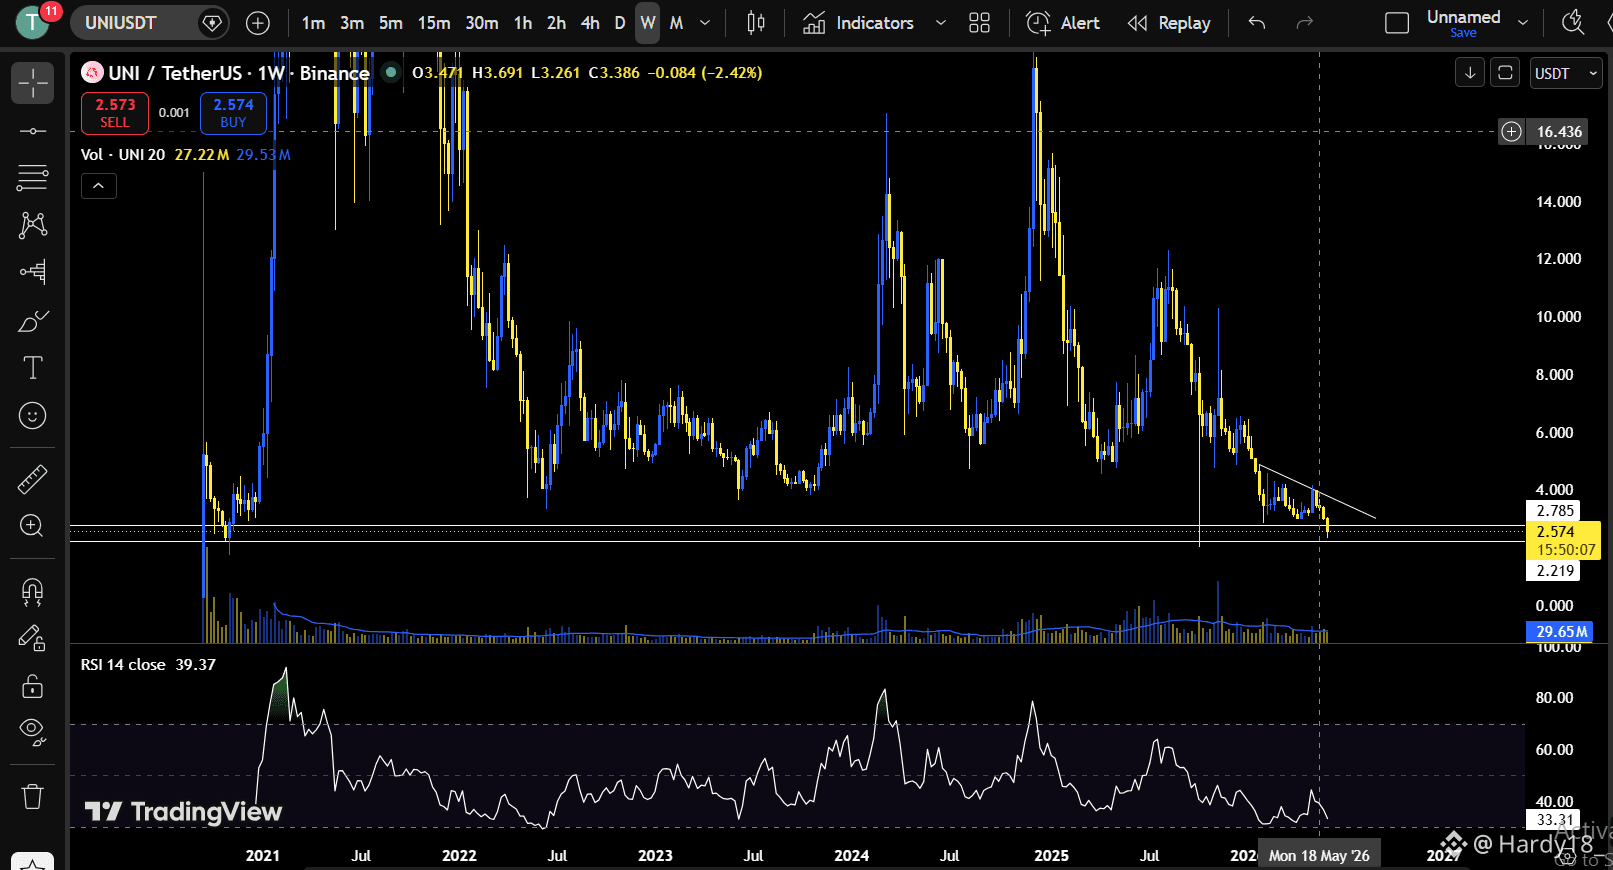The height and width of the screenshot is (870, 1613).
Task: Toggle magnet mode for drawings
Action: pos(32,592)
